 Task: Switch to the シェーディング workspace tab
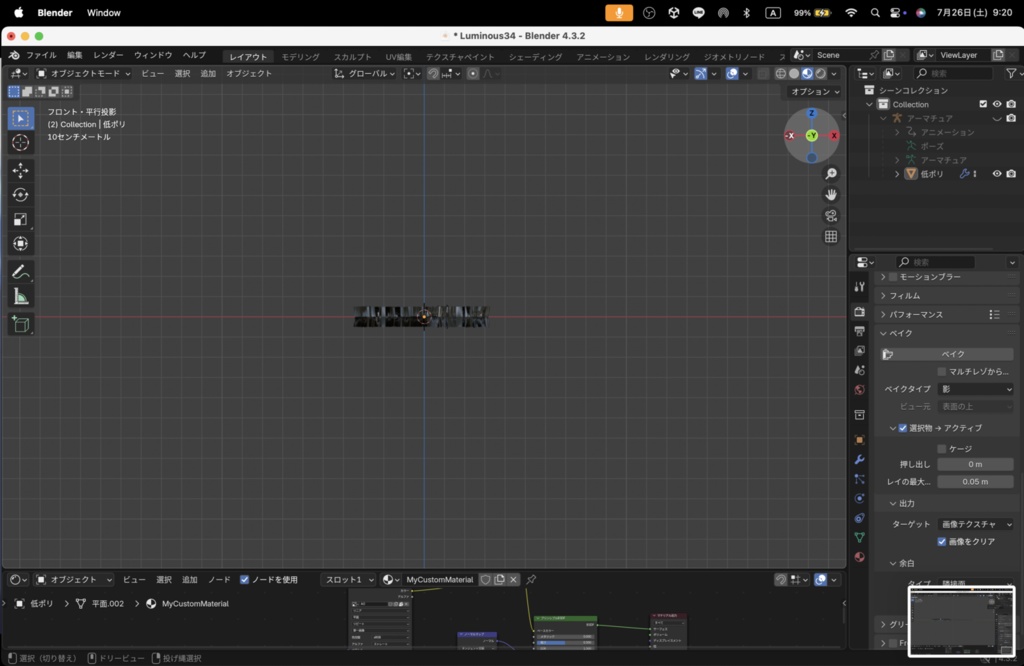click(535, 57)
